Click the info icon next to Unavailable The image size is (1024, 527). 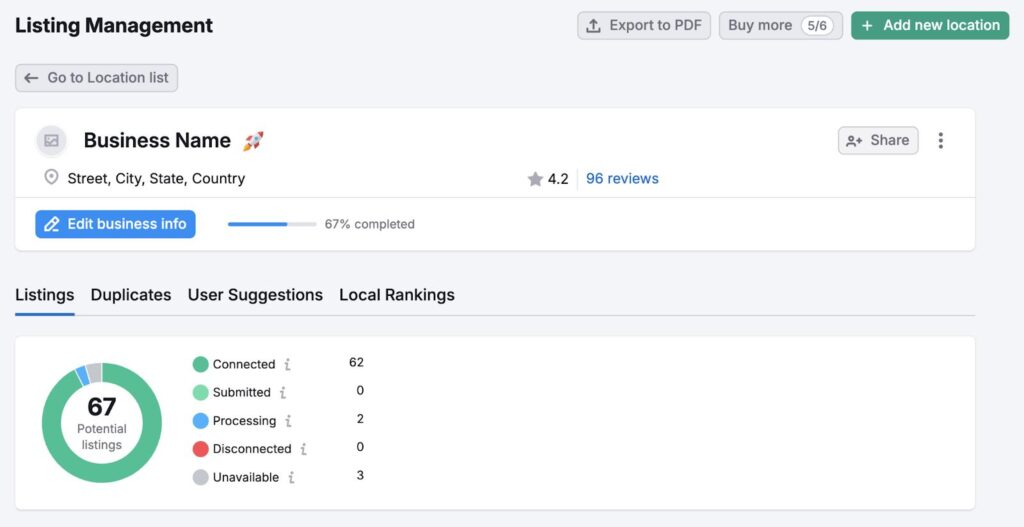pos(291,477)
